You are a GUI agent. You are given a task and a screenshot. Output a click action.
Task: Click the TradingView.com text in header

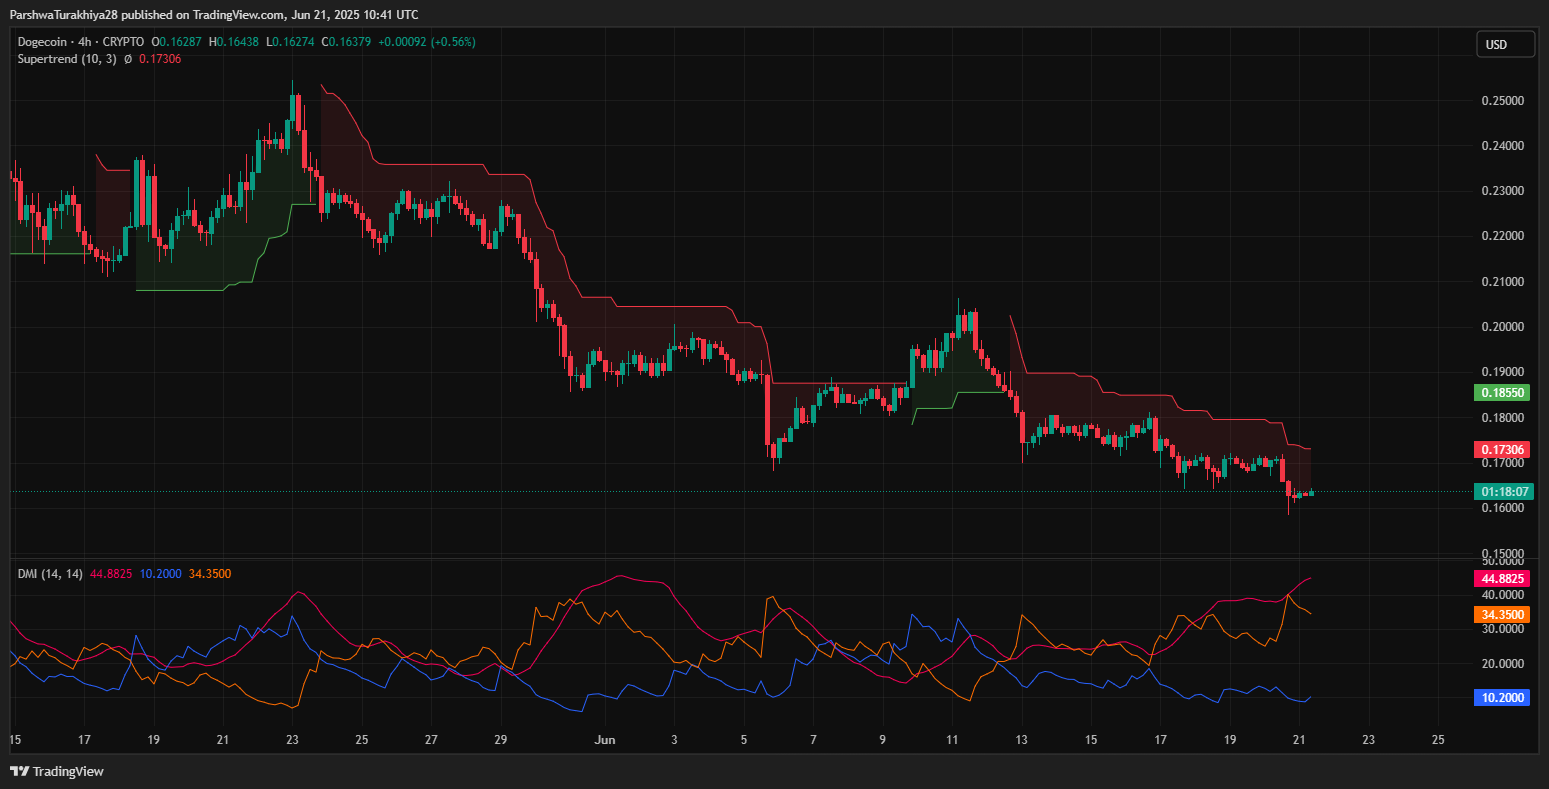pos(239,14)
